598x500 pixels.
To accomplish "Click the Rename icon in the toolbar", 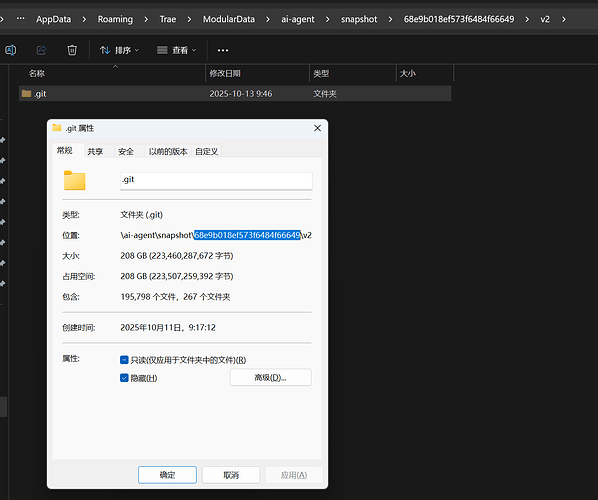I will pyautogui.click(x=11, y=50).
